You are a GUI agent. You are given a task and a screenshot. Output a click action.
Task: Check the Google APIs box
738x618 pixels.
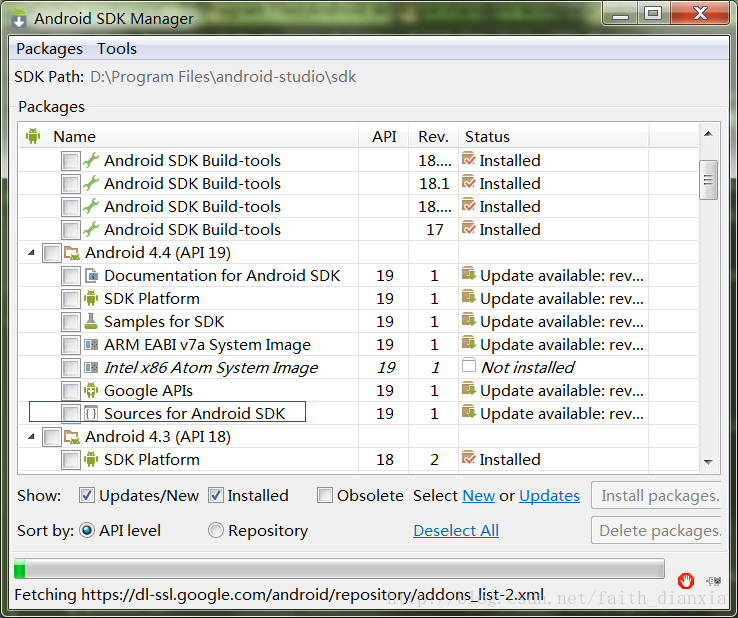click(71, 391)
